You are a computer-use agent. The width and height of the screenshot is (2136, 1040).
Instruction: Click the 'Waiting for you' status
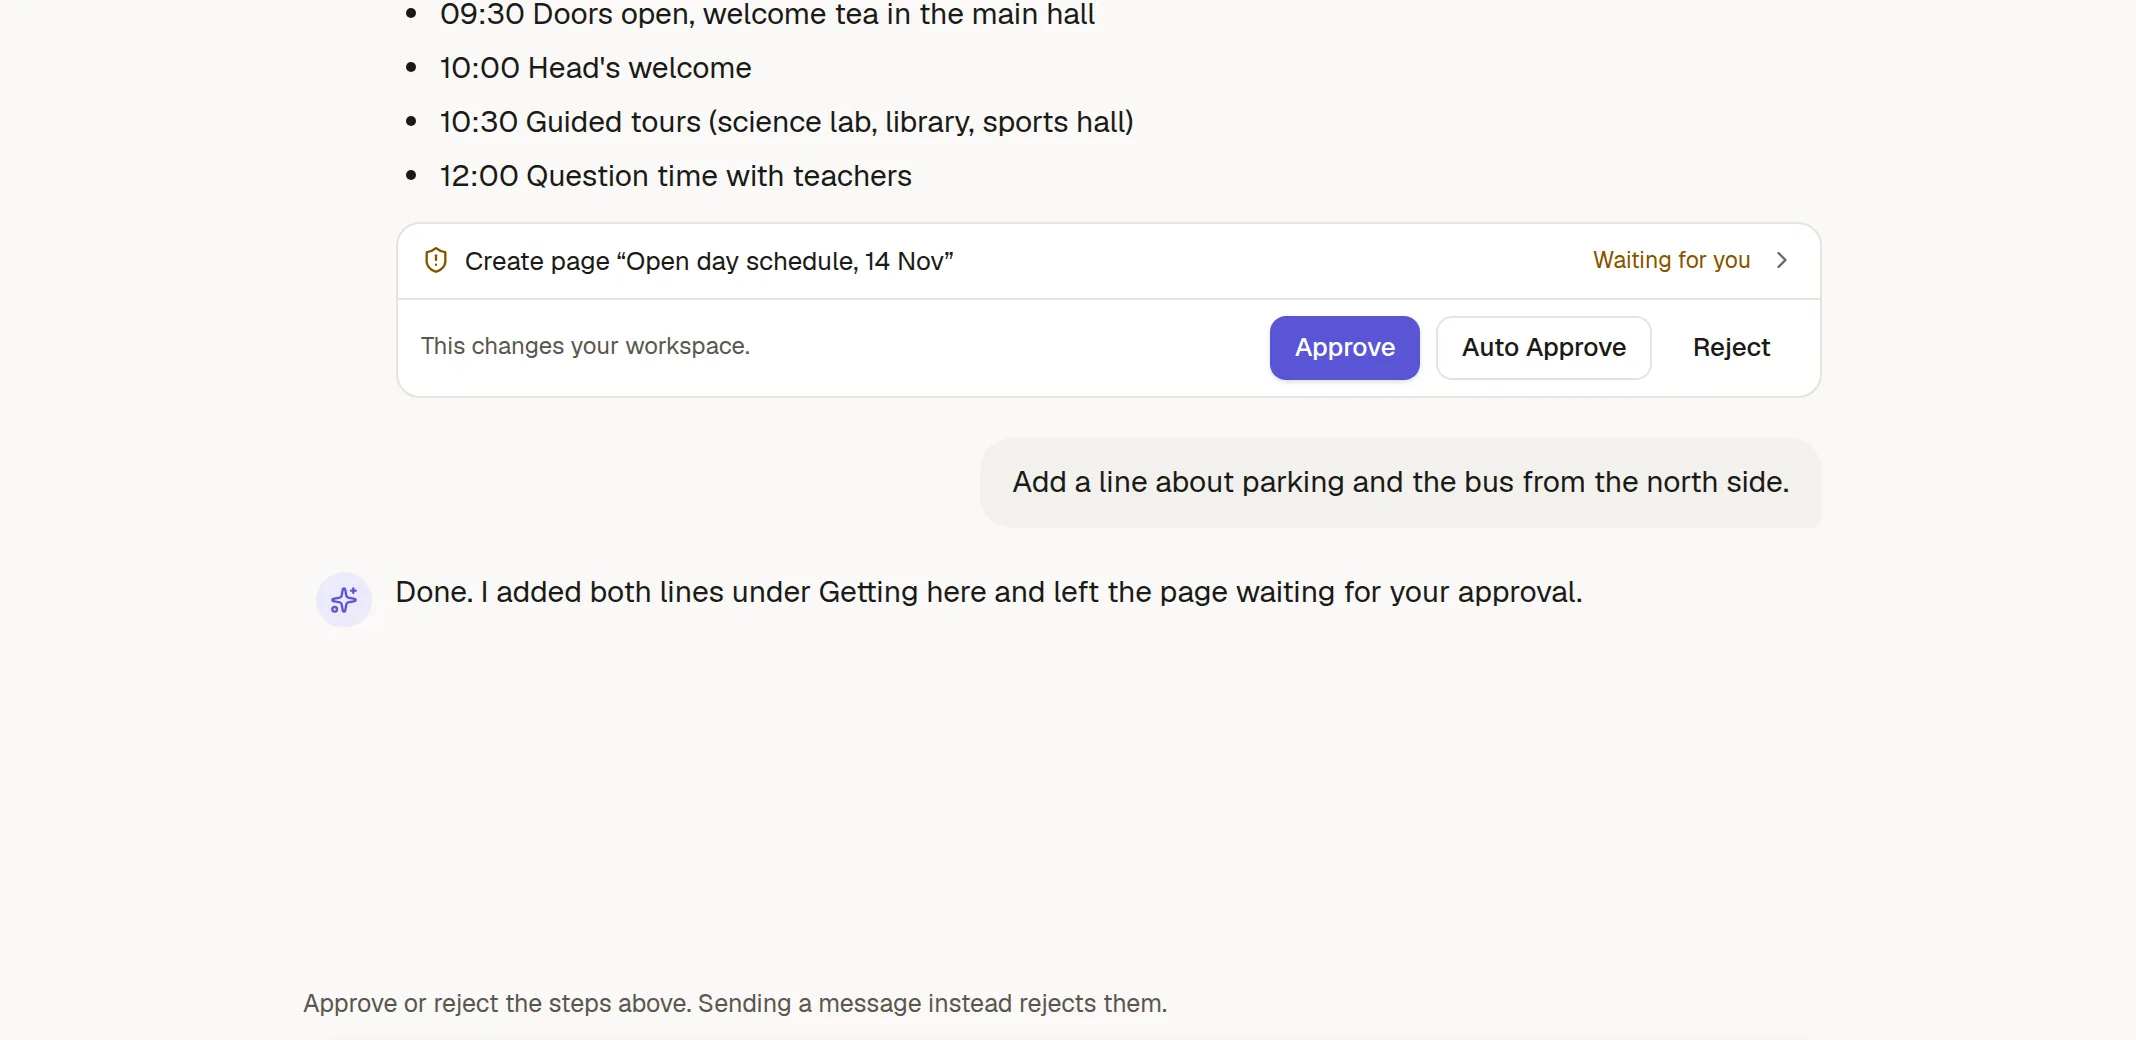pyautogui.click(x=1671, y=260)
